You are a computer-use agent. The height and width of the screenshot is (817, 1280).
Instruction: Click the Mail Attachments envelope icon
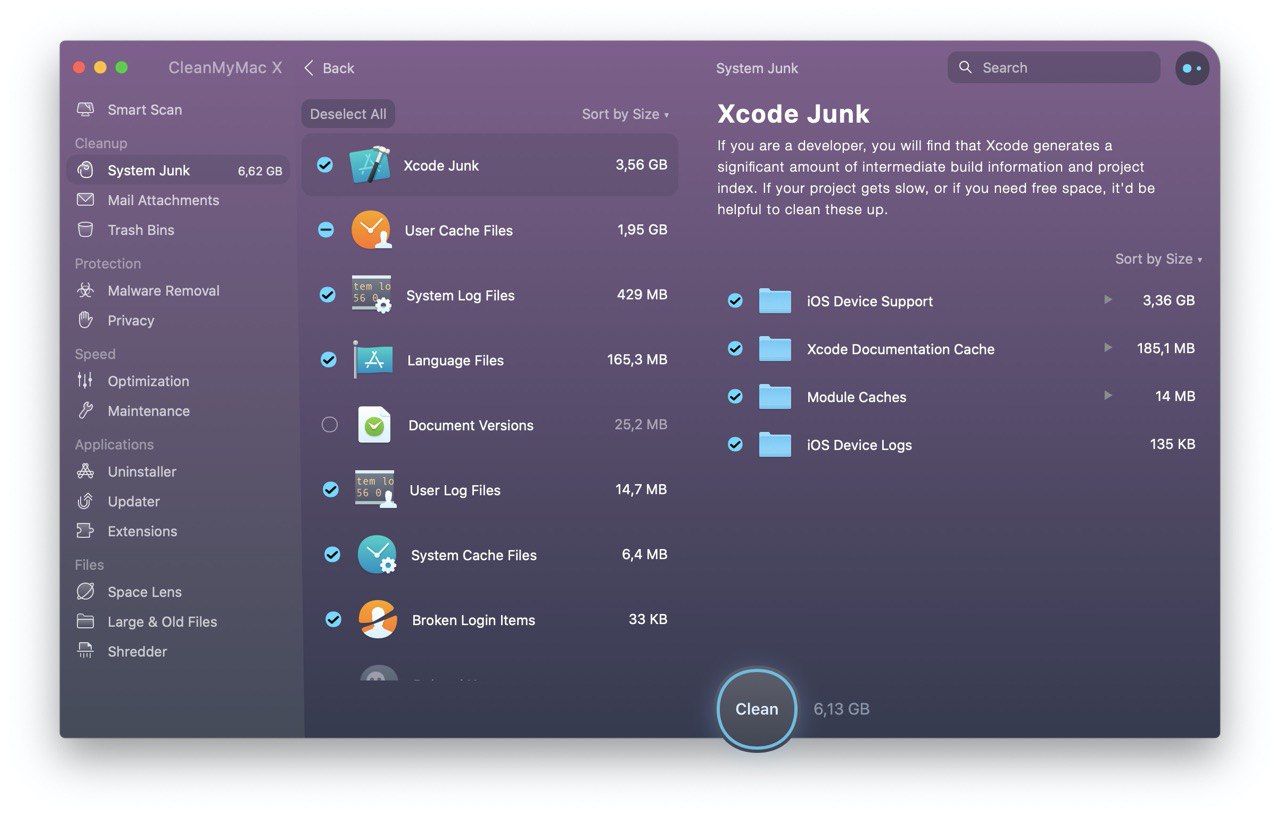pyautogui.click(x=86, y=200)
